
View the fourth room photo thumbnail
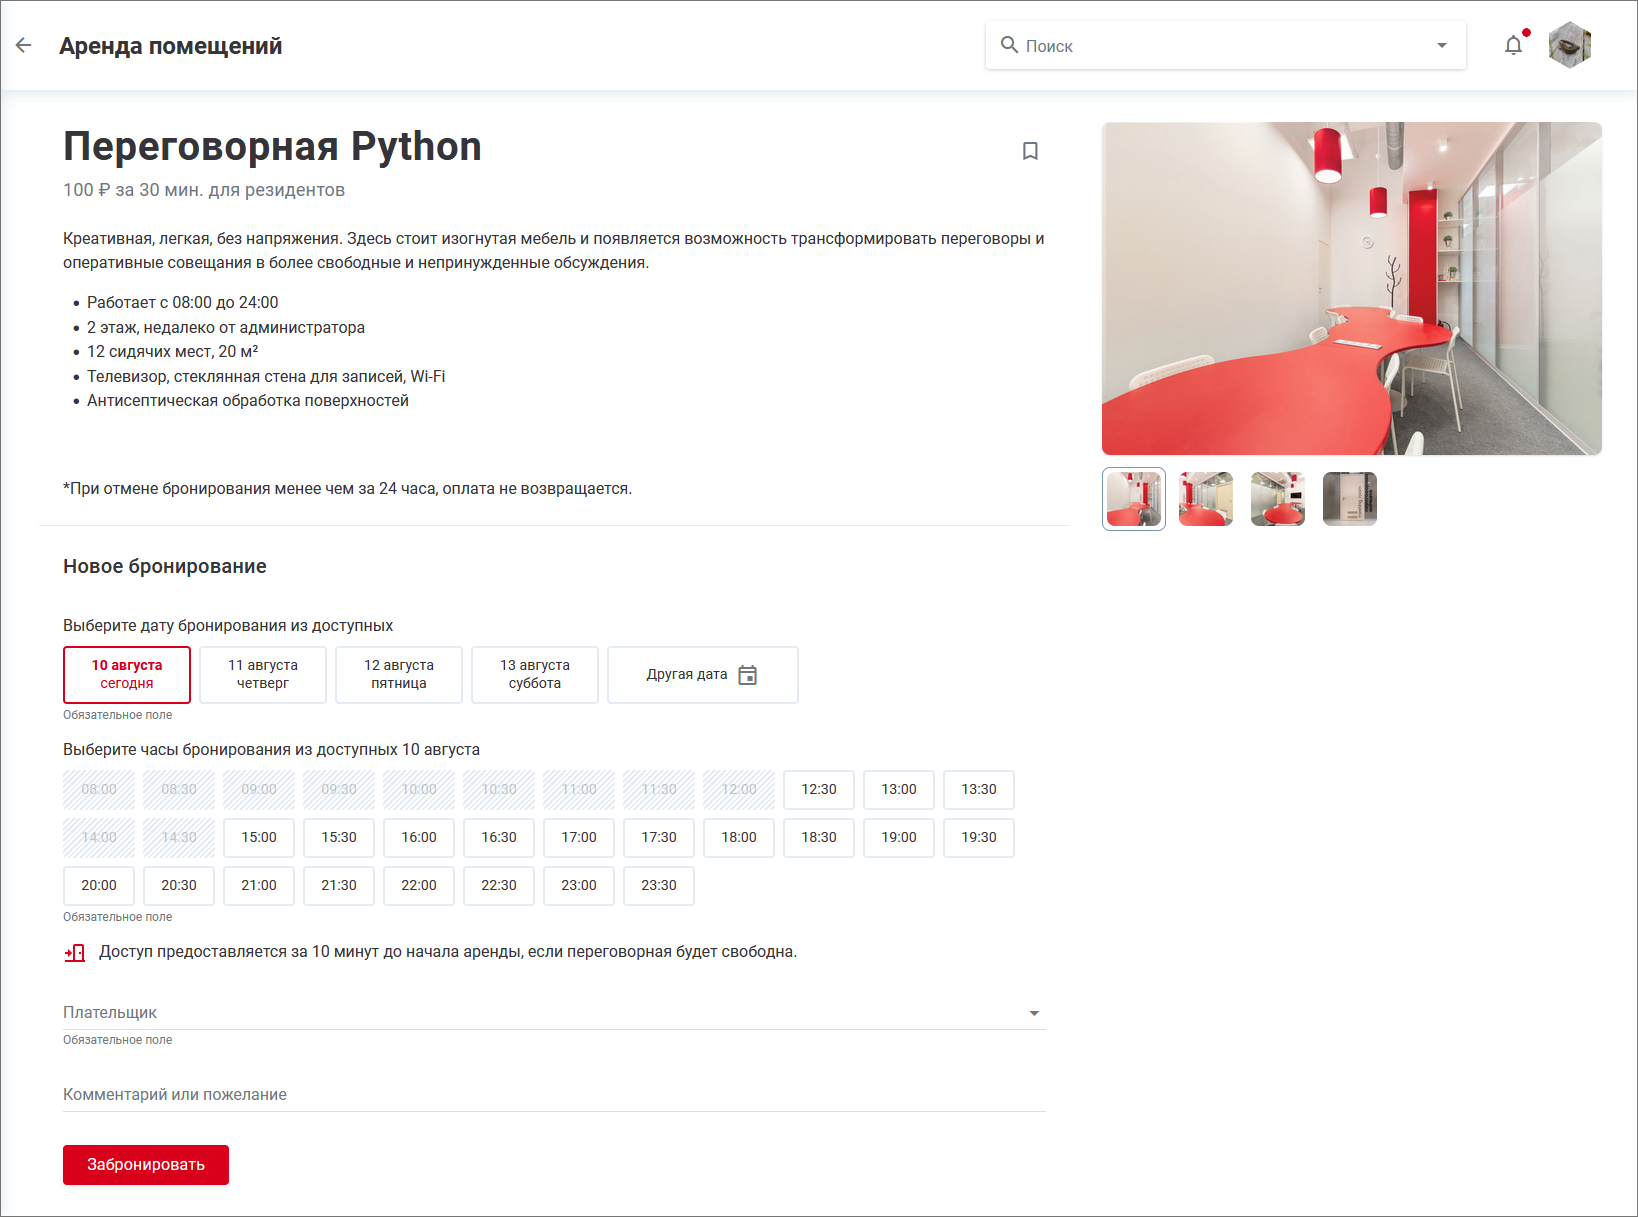point(1350,499)
